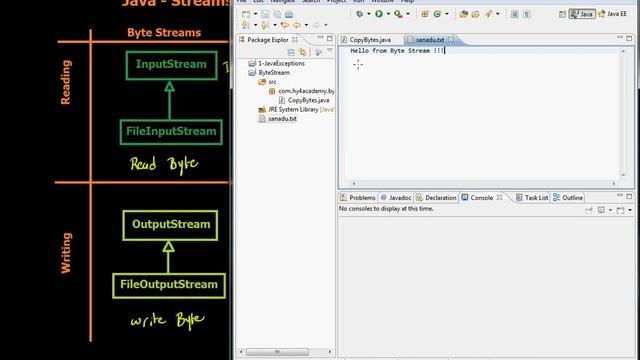Click the Open Task folder icon
640x360 pixels.
476,14
